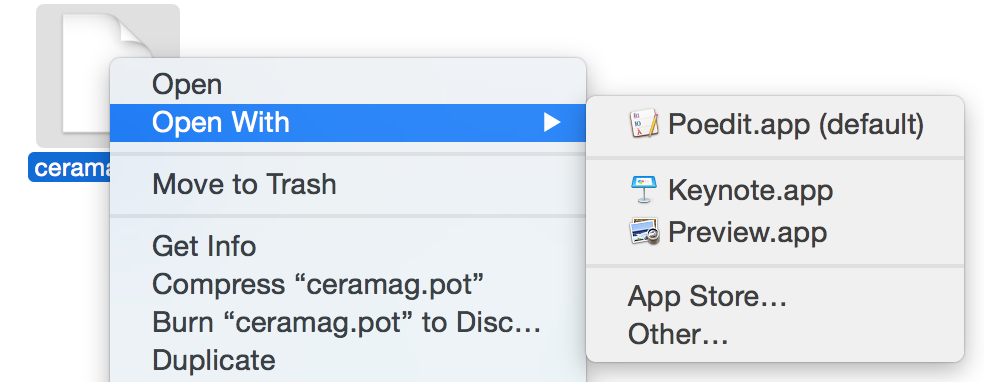Open file with Preview.app

pyautogui.click(x=775, y=231)
